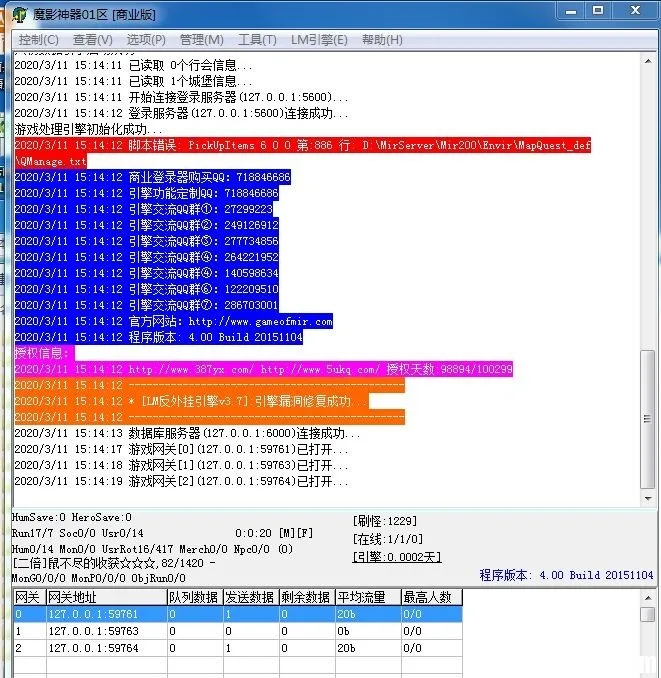Click the 游戏网关[0] 已打开 log line
The width and height of the screenshot is (661, 678).
click(x=181, y=449)
